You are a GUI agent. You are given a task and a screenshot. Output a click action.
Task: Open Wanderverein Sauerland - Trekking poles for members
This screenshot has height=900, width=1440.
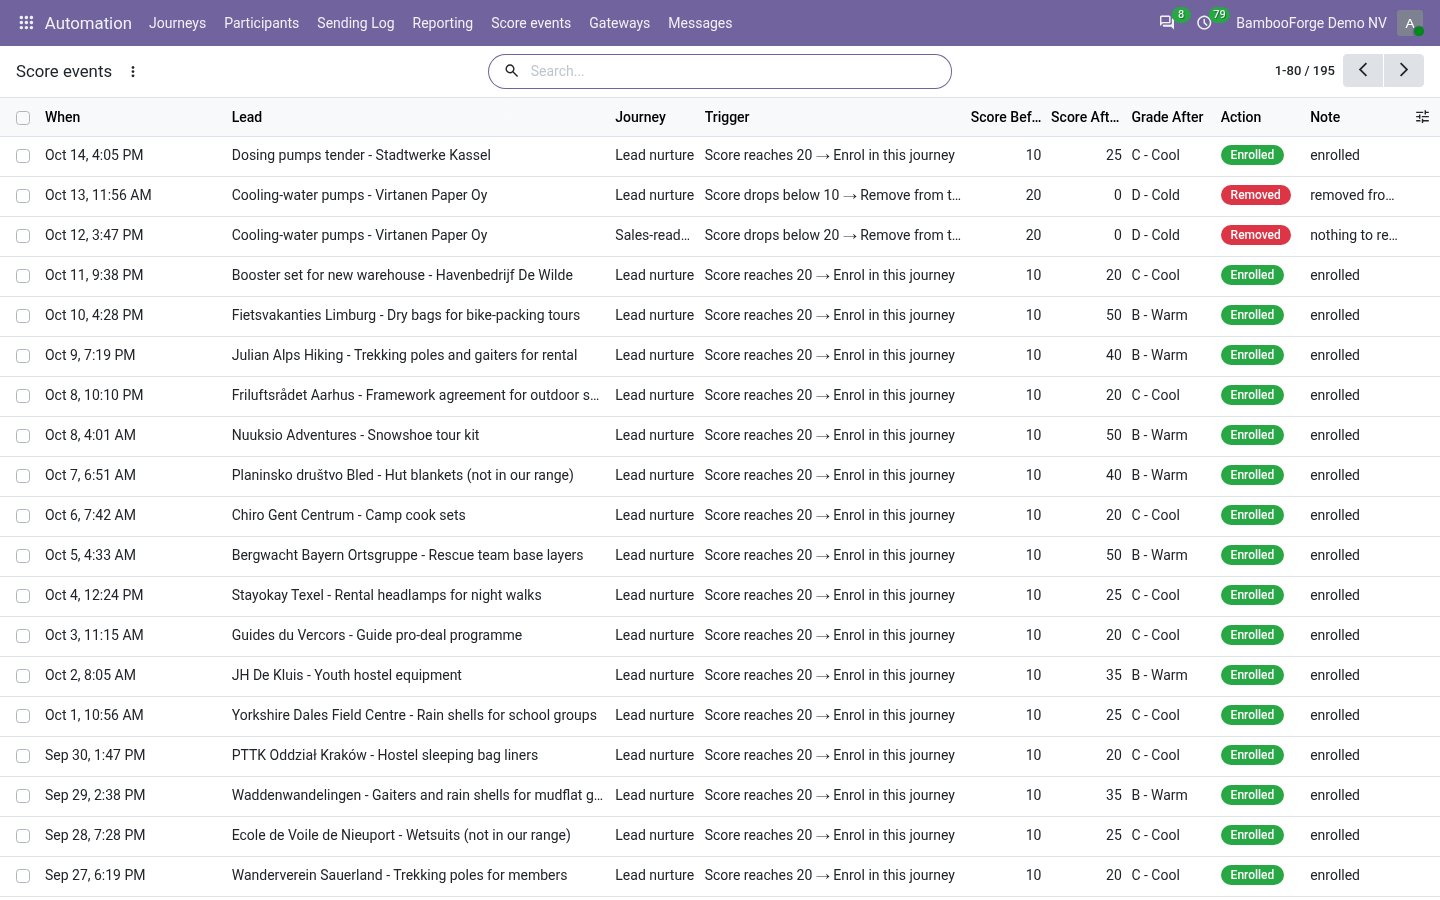pyautogui.click(x=399, y=875)
